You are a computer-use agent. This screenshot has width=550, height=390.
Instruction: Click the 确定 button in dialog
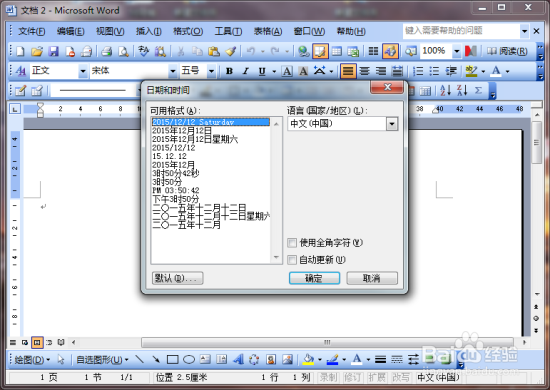tap(314, 278)
